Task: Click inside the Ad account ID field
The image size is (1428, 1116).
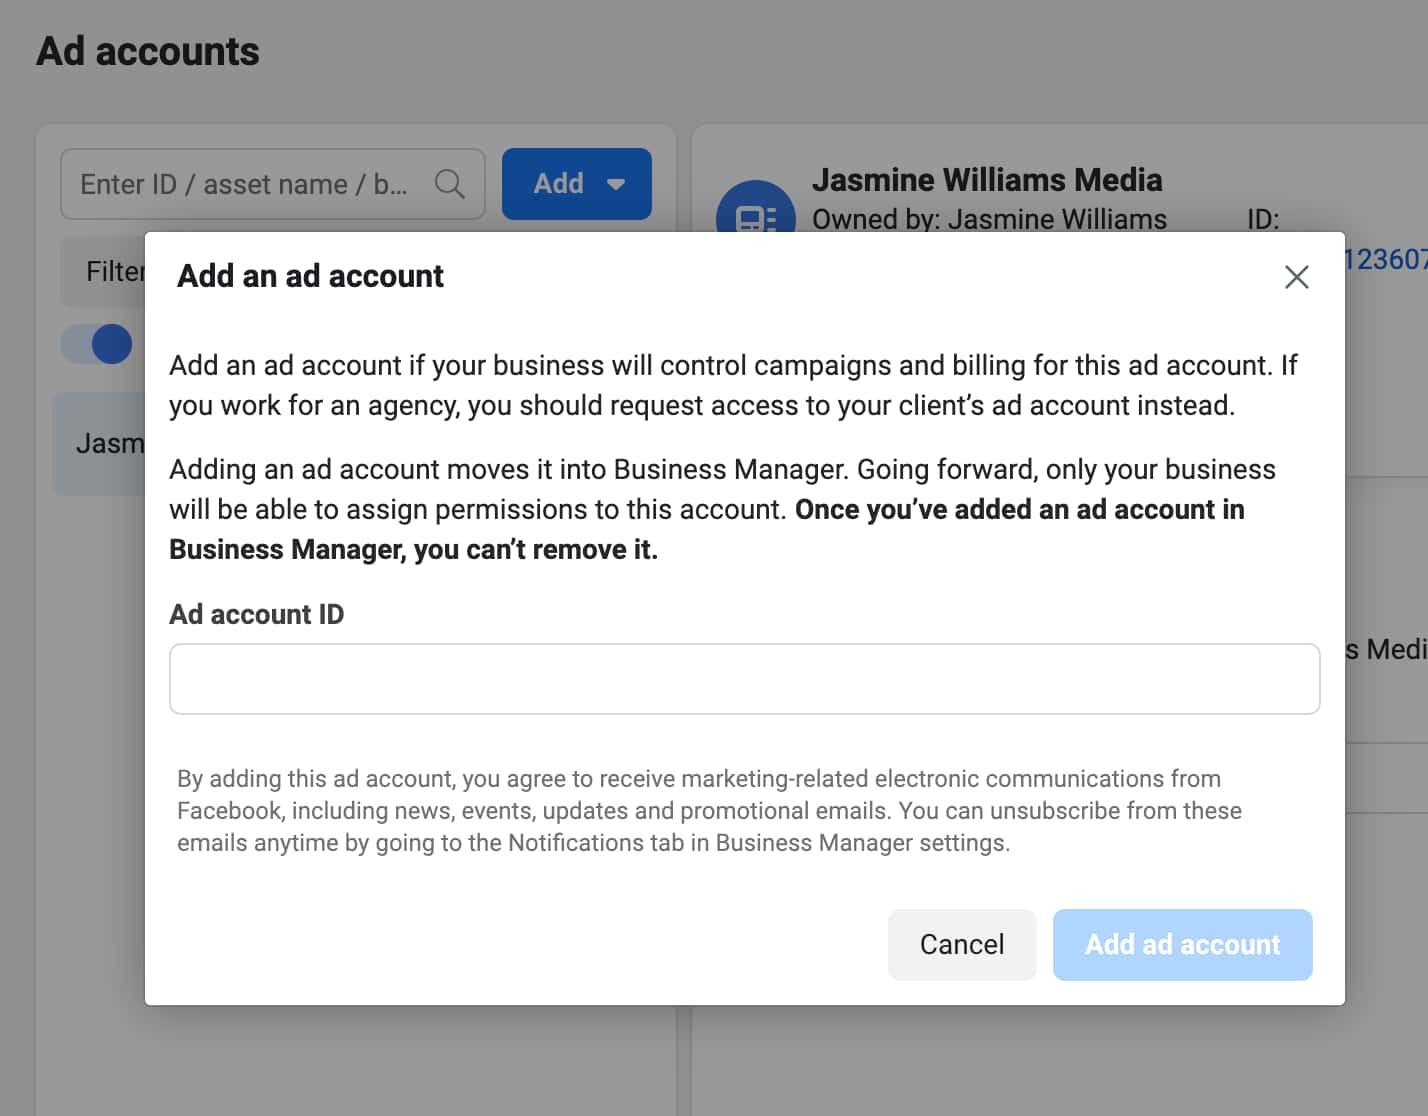Action: (x=744, y=679)
